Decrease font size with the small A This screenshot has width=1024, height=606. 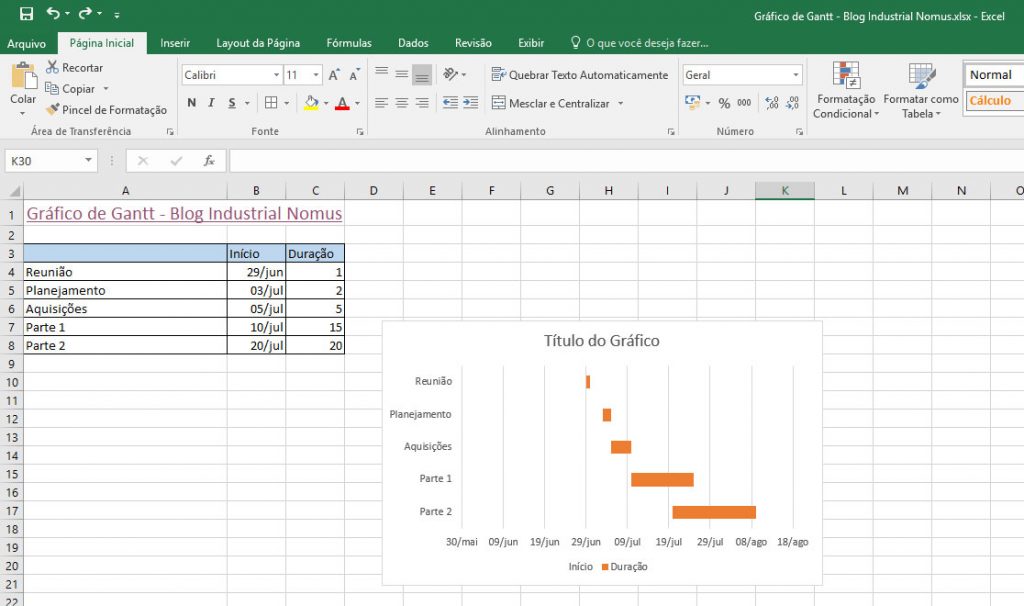point(354,75)
